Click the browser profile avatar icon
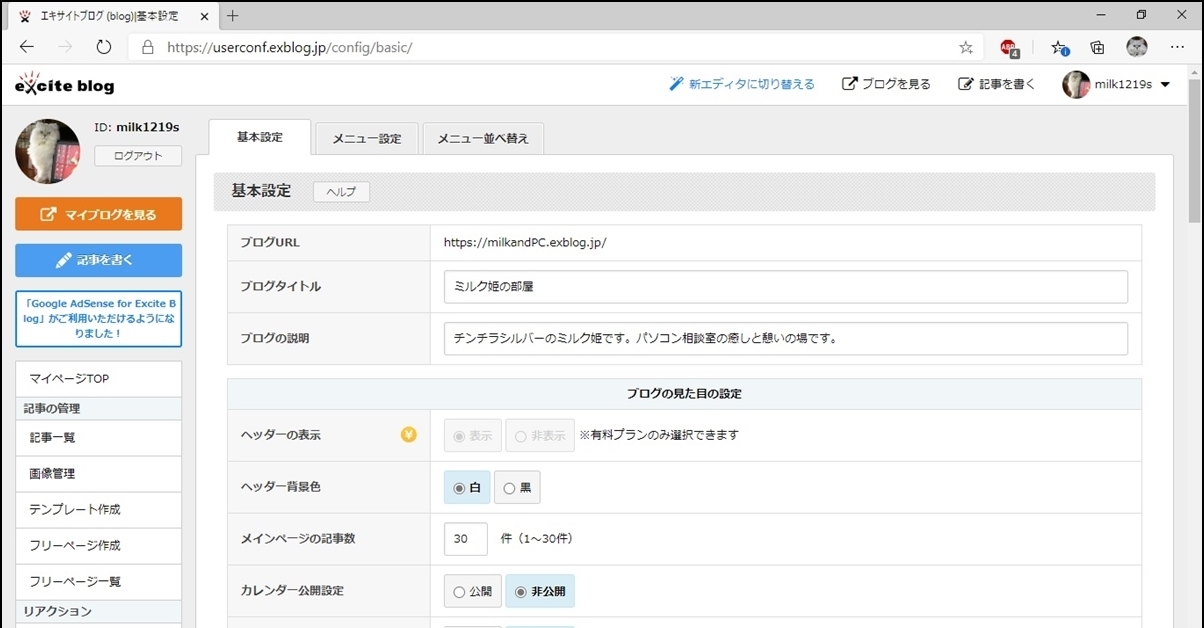This screenshot has height=628, width=1204. pos(1137,47)
